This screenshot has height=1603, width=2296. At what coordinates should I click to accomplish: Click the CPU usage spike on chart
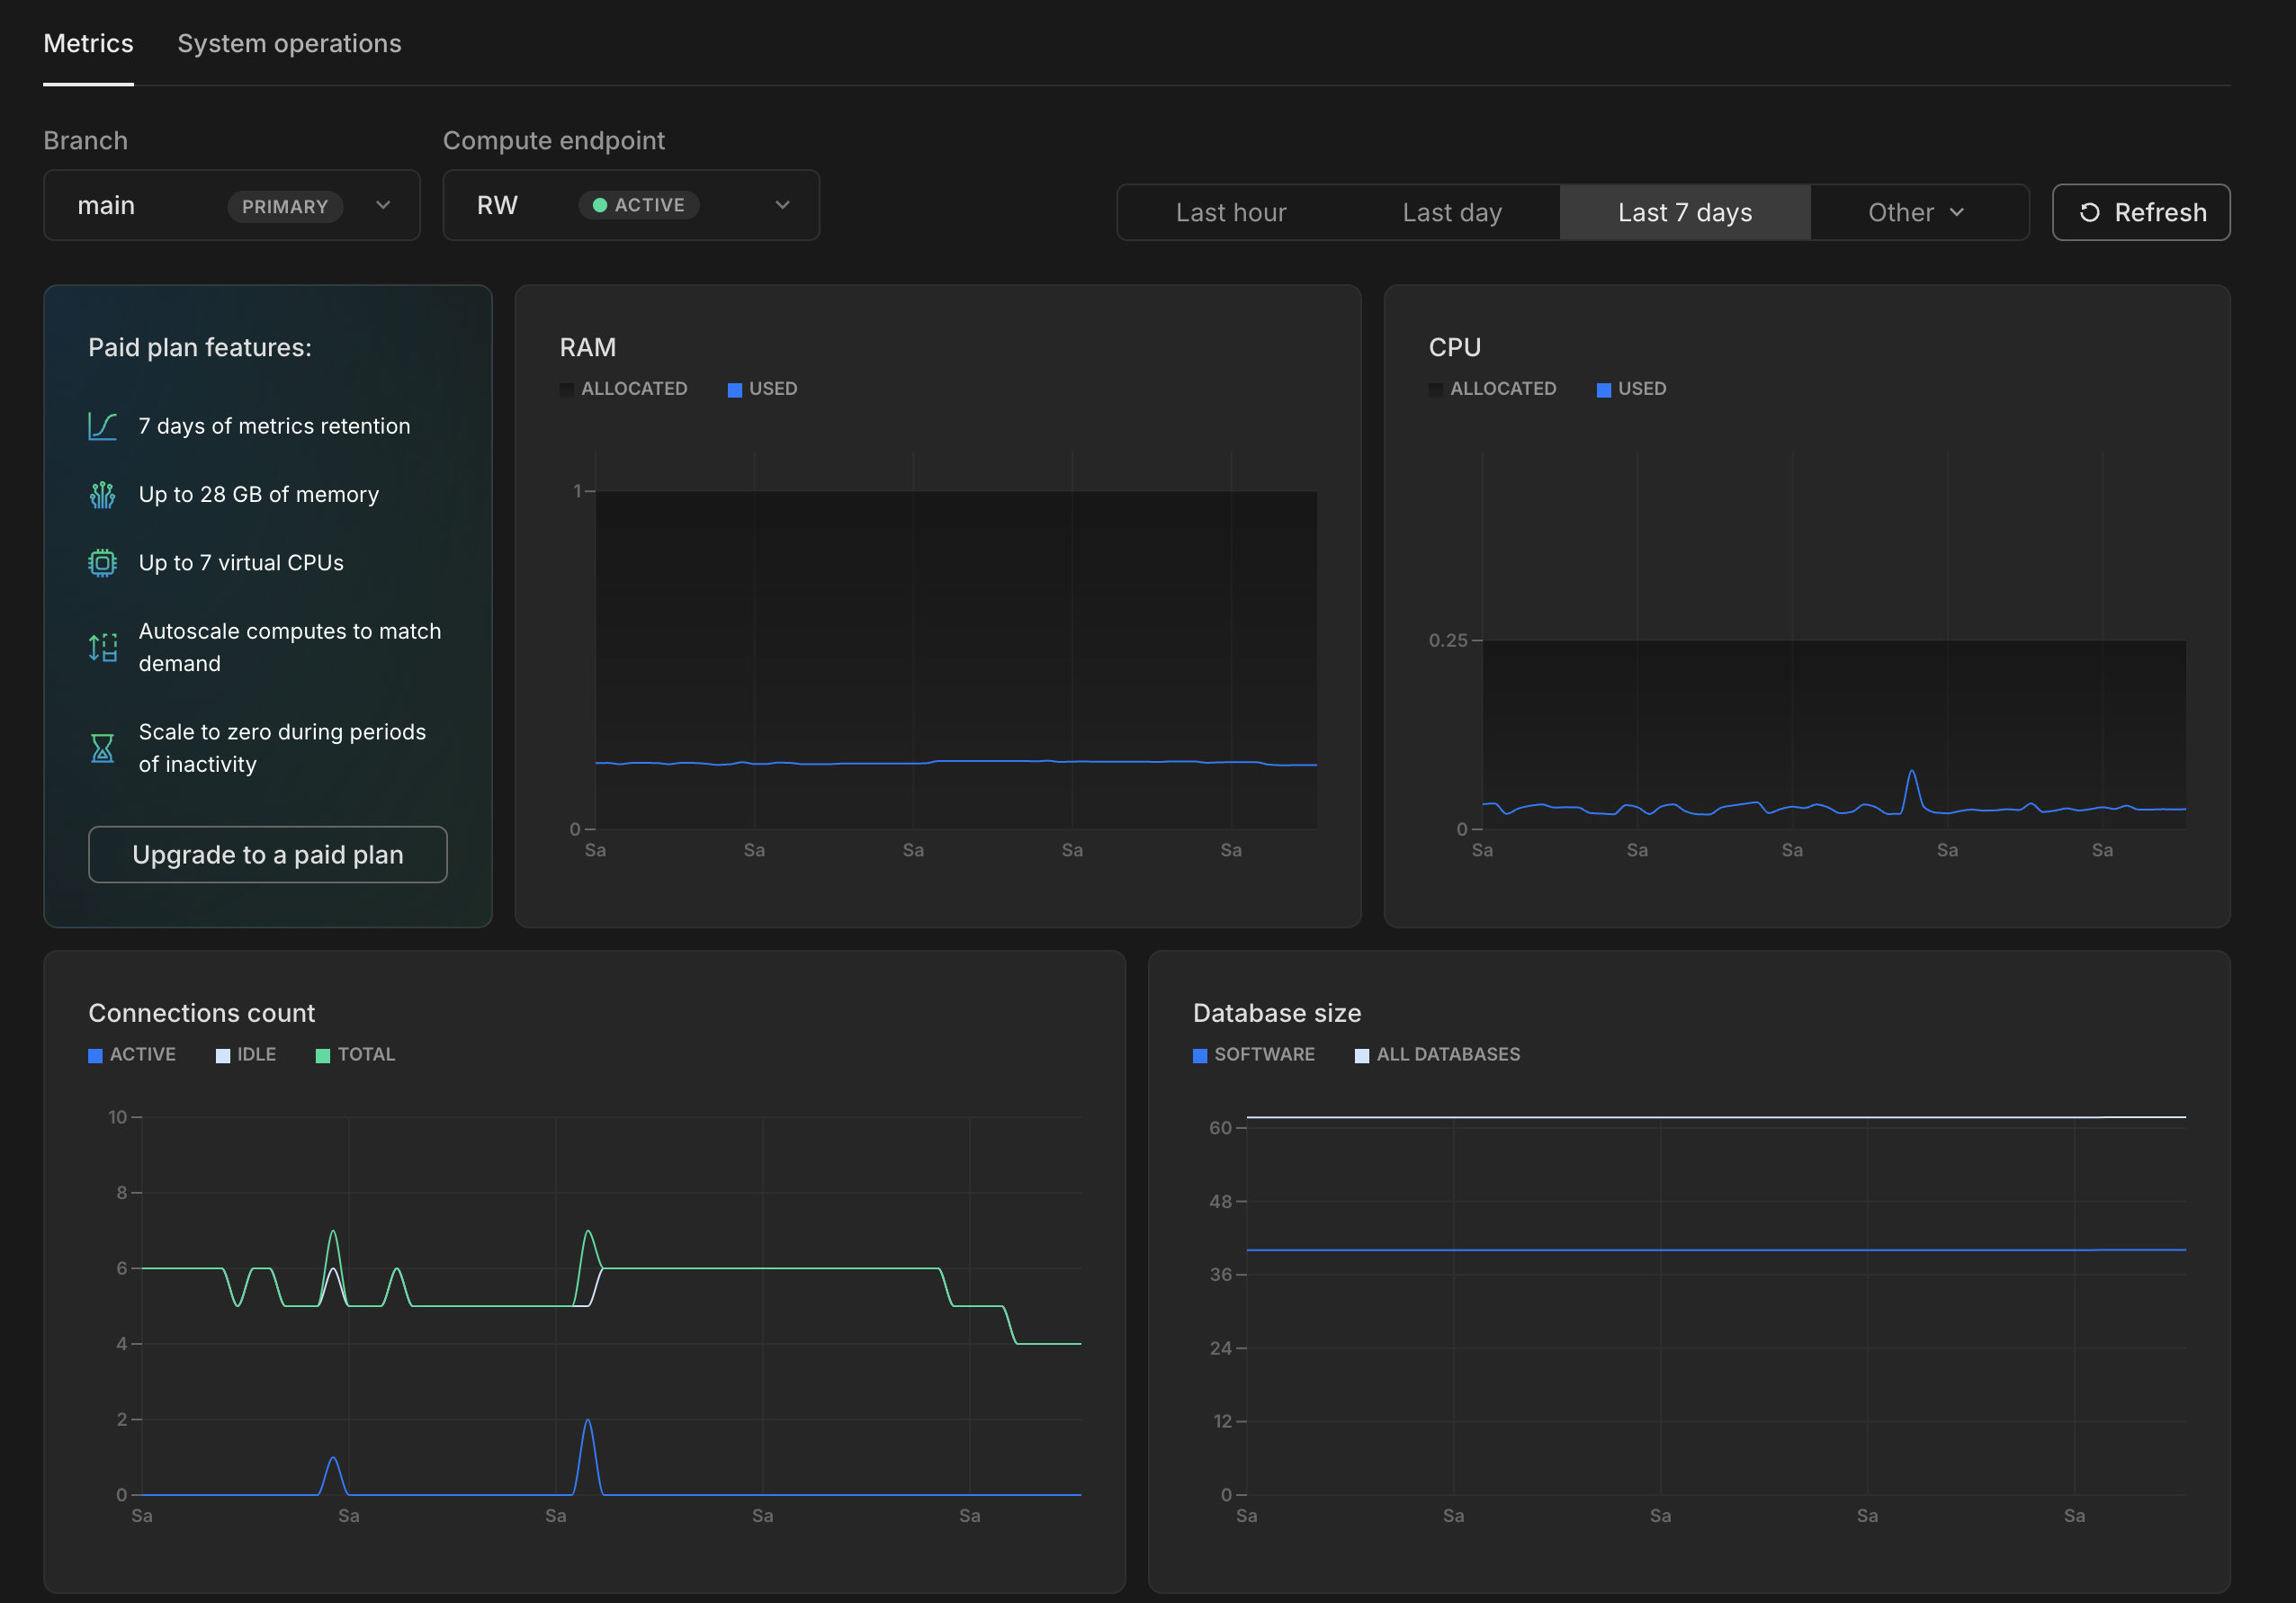point(1911,774)
